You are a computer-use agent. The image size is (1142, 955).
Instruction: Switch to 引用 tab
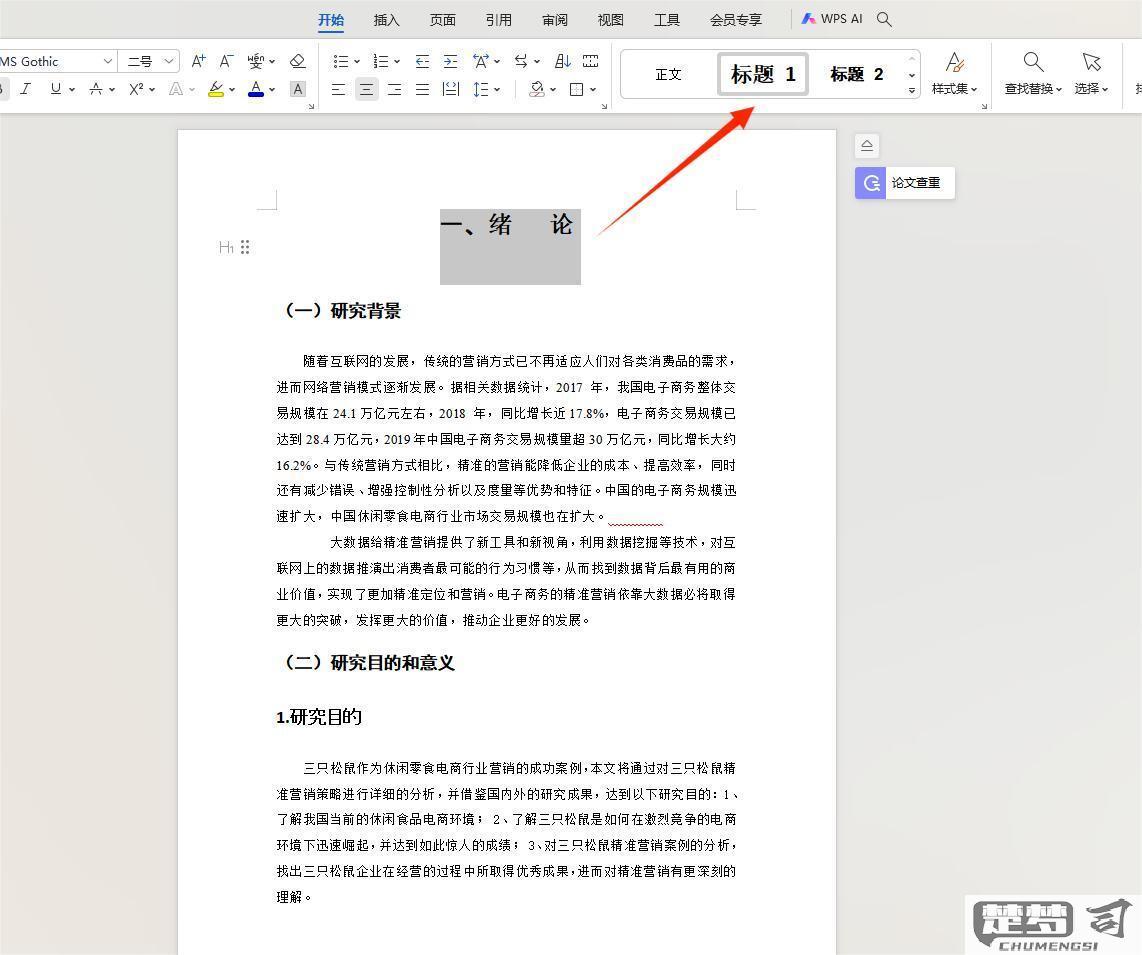(x=499, y=20)
